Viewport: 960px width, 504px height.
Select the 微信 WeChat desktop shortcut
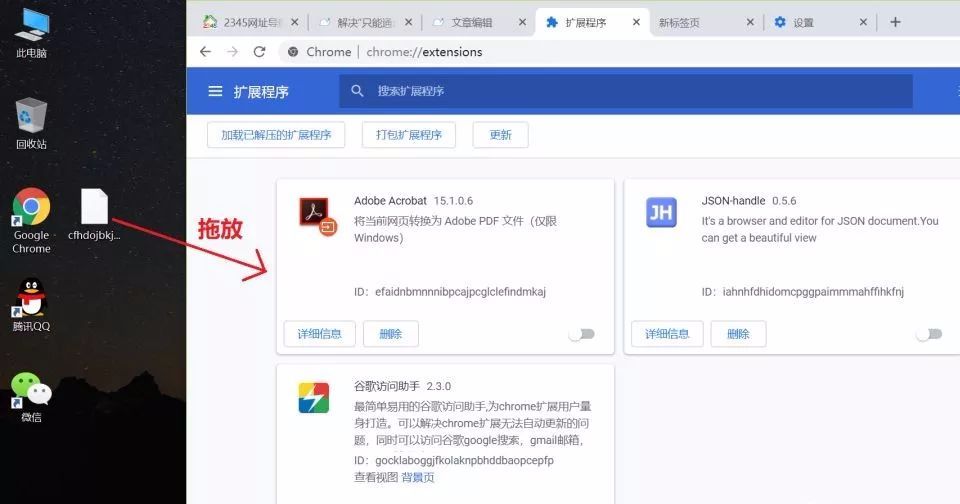click(31, 397)
